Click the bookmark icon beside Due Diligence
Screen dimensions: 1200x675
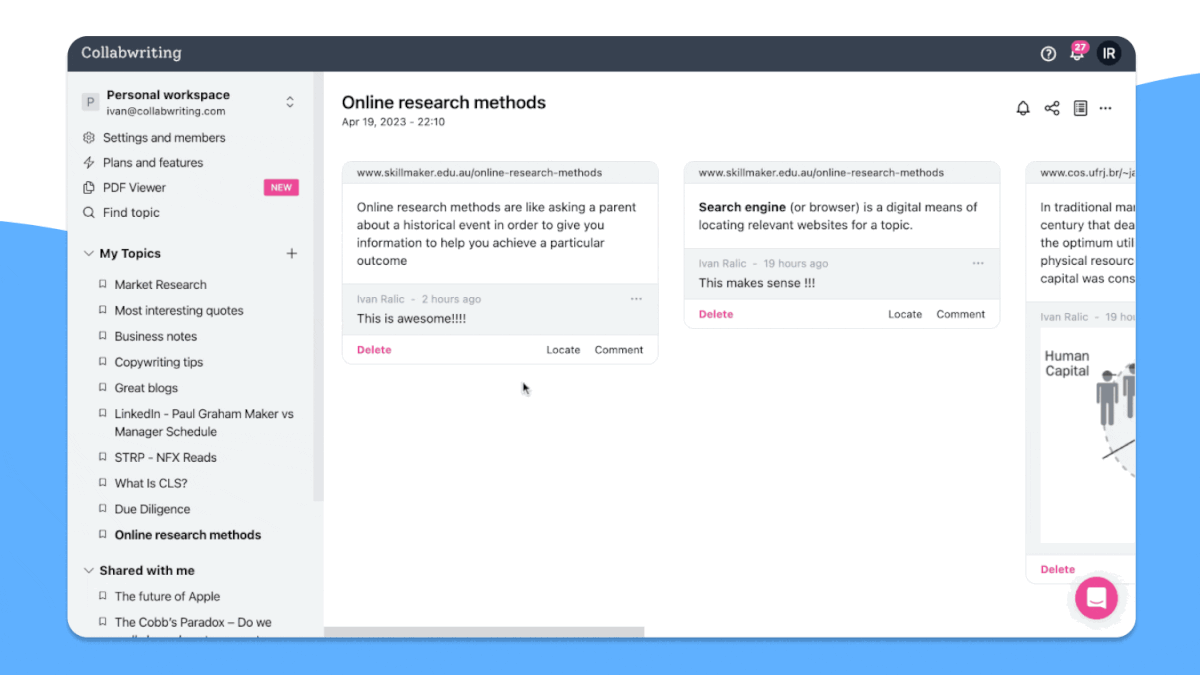pyautogui.click(x=102, y=509)
